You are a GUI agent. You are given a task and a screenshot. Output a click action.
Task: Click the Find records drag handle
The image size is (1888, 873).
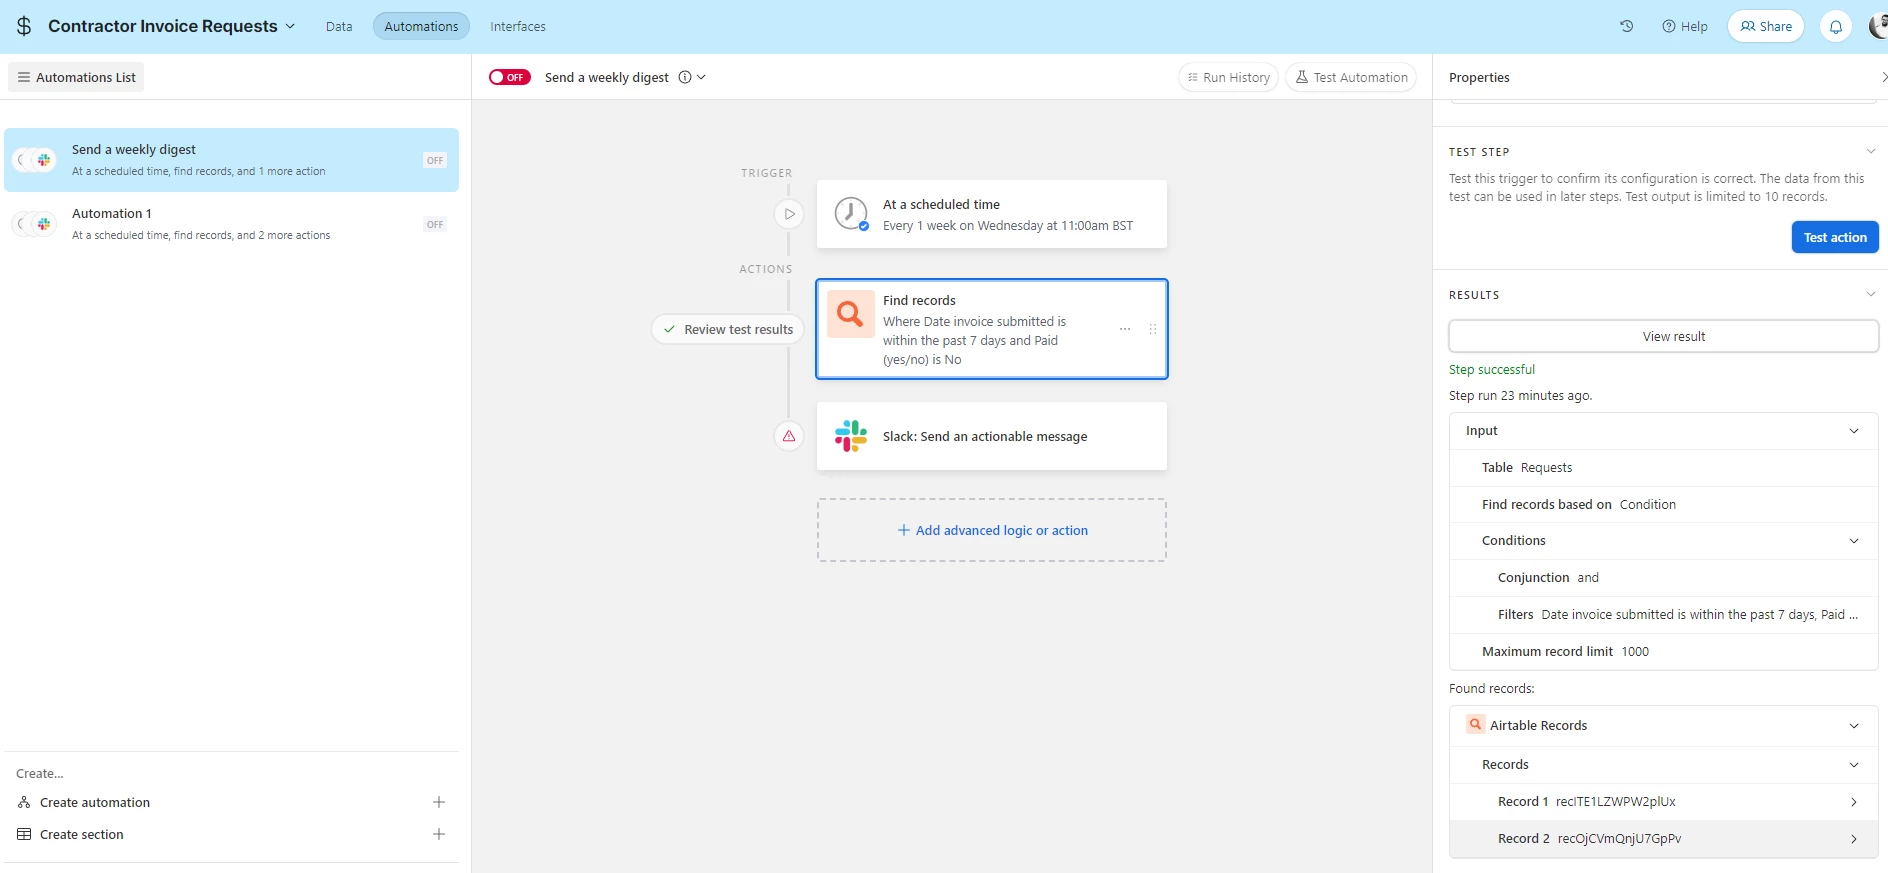(x=1152, y=329)
